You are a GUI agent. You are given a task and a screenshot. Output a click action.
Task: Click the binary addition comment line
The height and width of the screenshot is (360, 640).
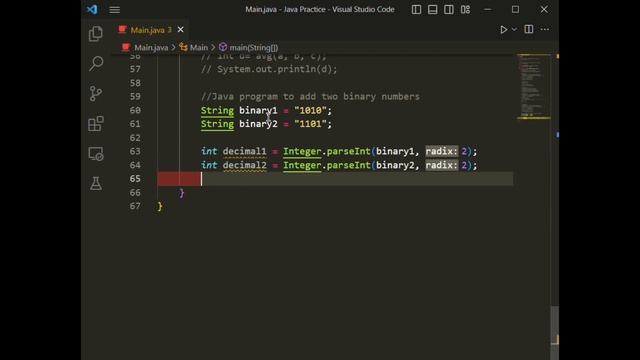(x=310, y=97)
